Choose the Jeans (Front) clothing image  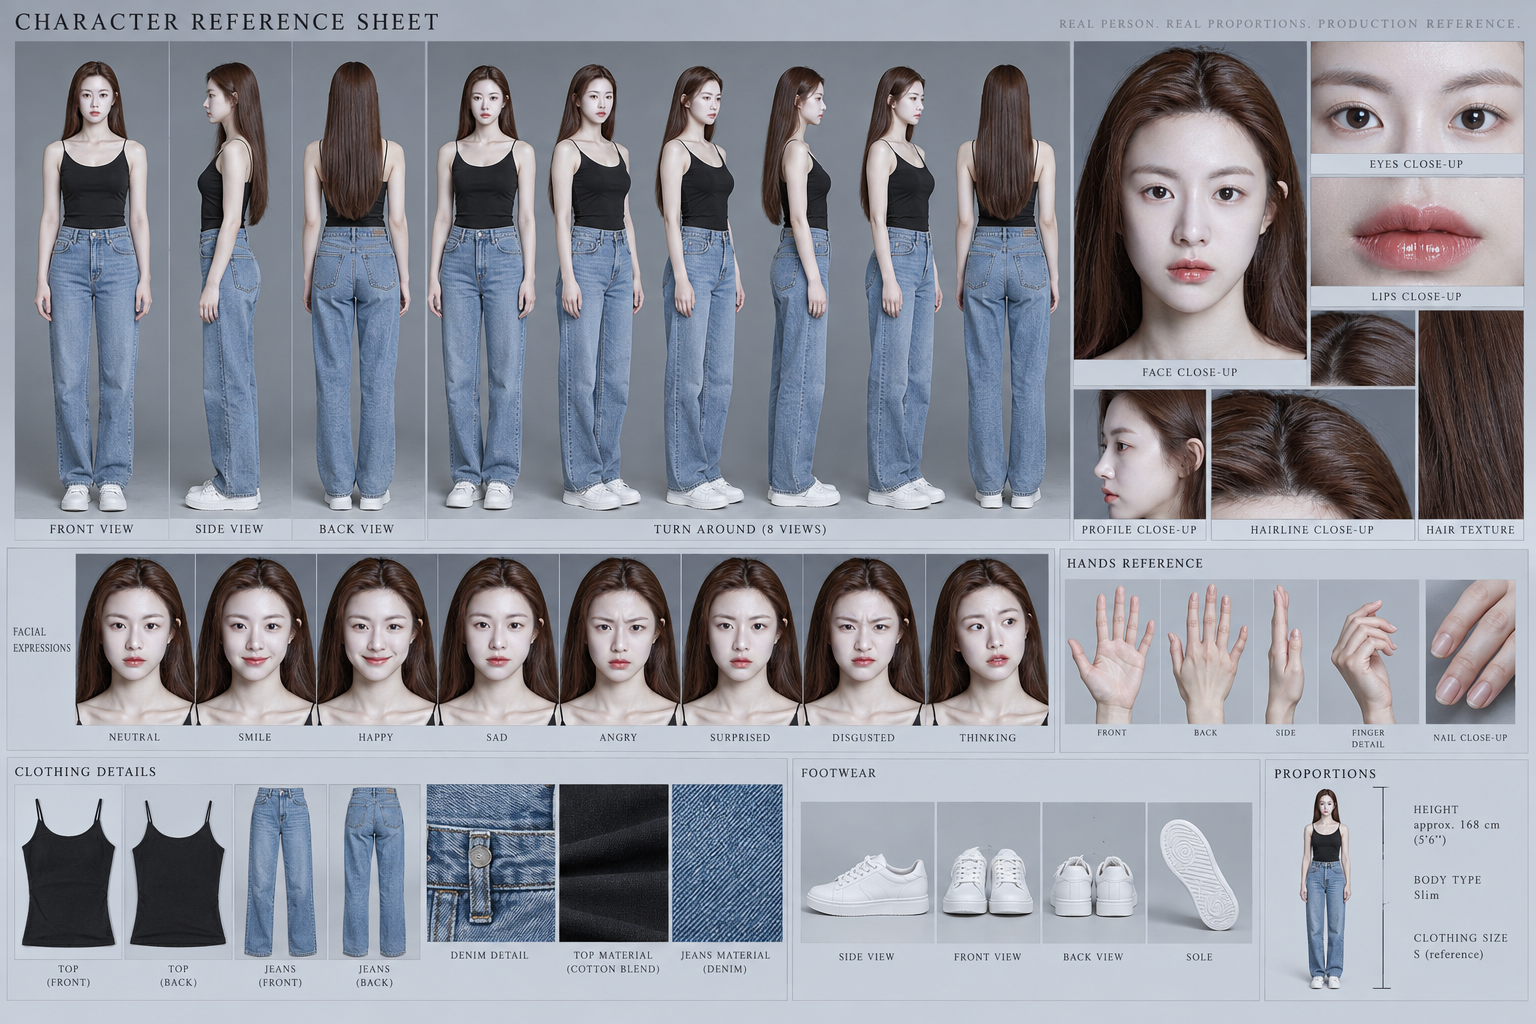click(x=281, y=872)
